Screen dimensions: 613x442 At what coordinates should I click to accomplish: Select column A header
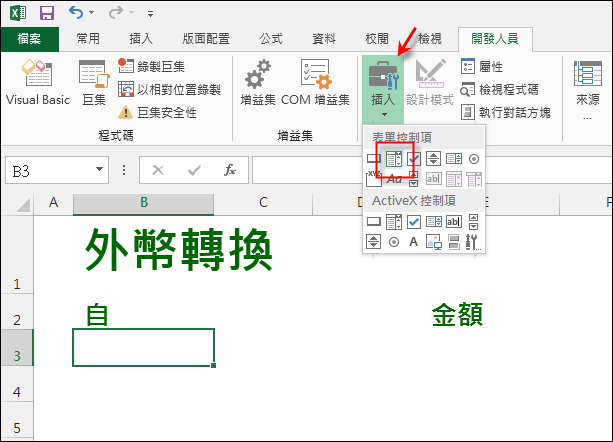[54, 202]
